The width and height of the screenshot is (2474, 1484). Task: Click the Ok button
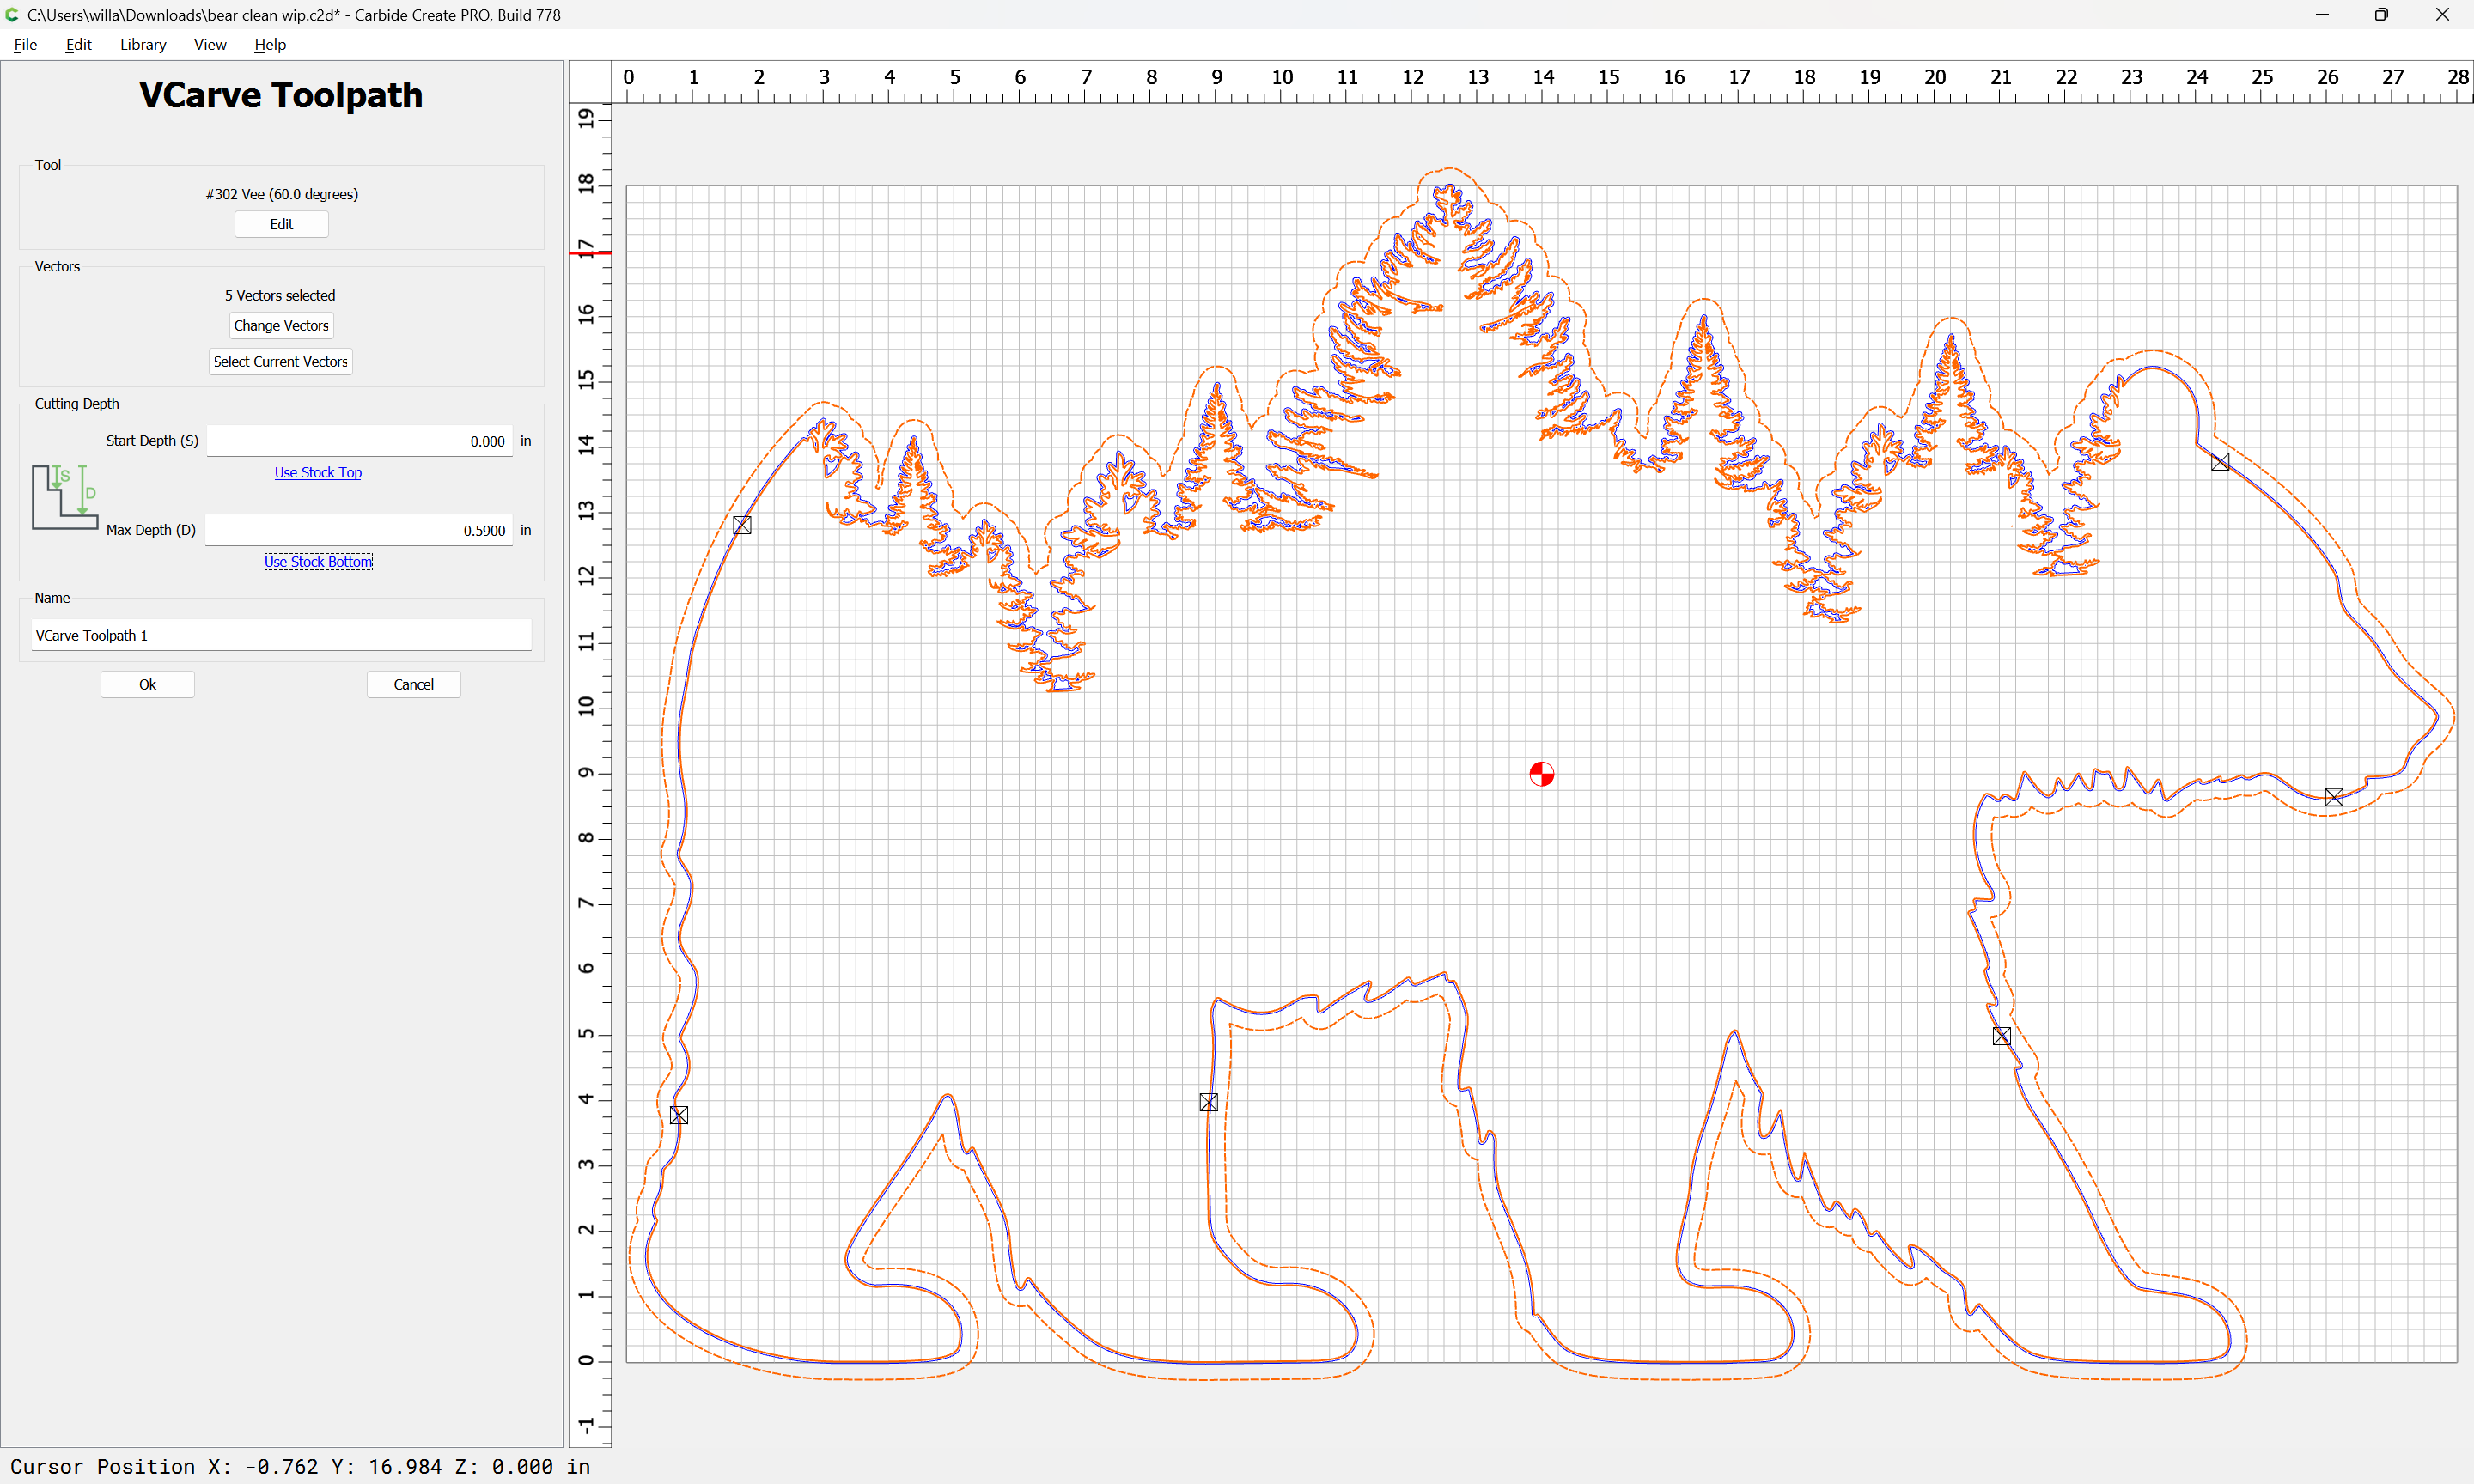click(147, 684)
